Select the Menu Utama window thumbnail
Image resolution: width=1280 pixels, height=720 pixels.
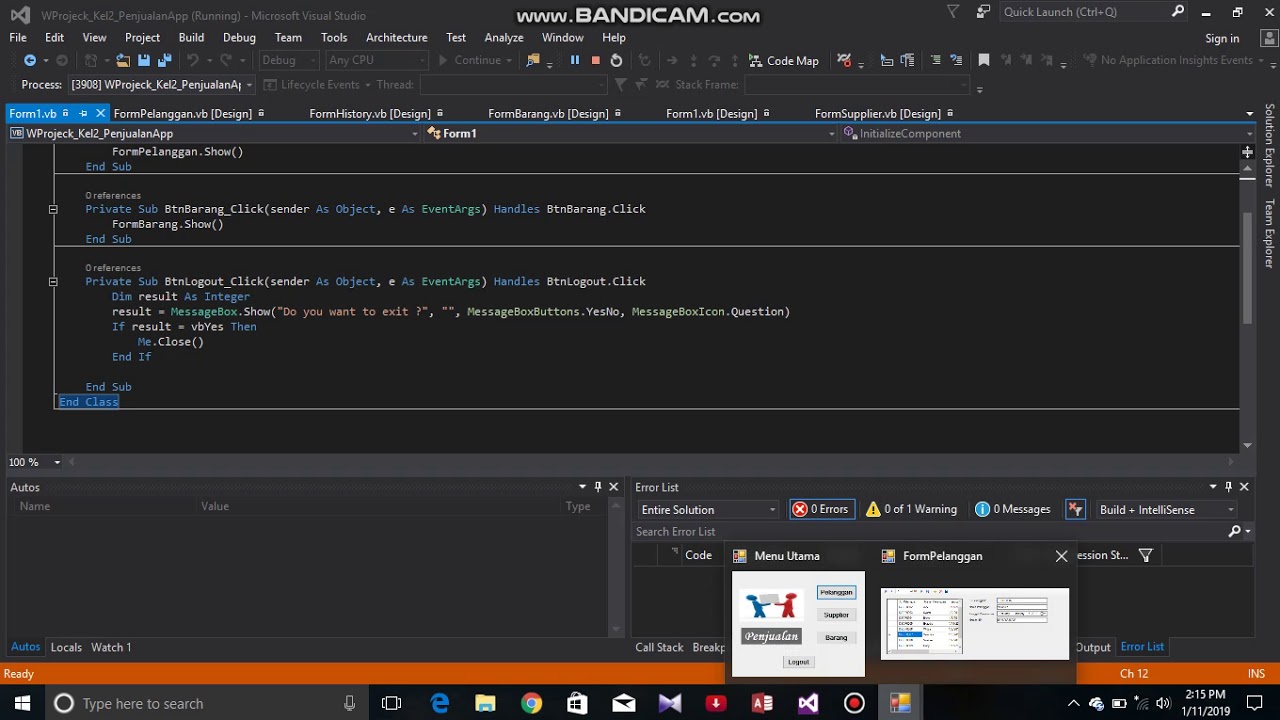click(798, 625)
